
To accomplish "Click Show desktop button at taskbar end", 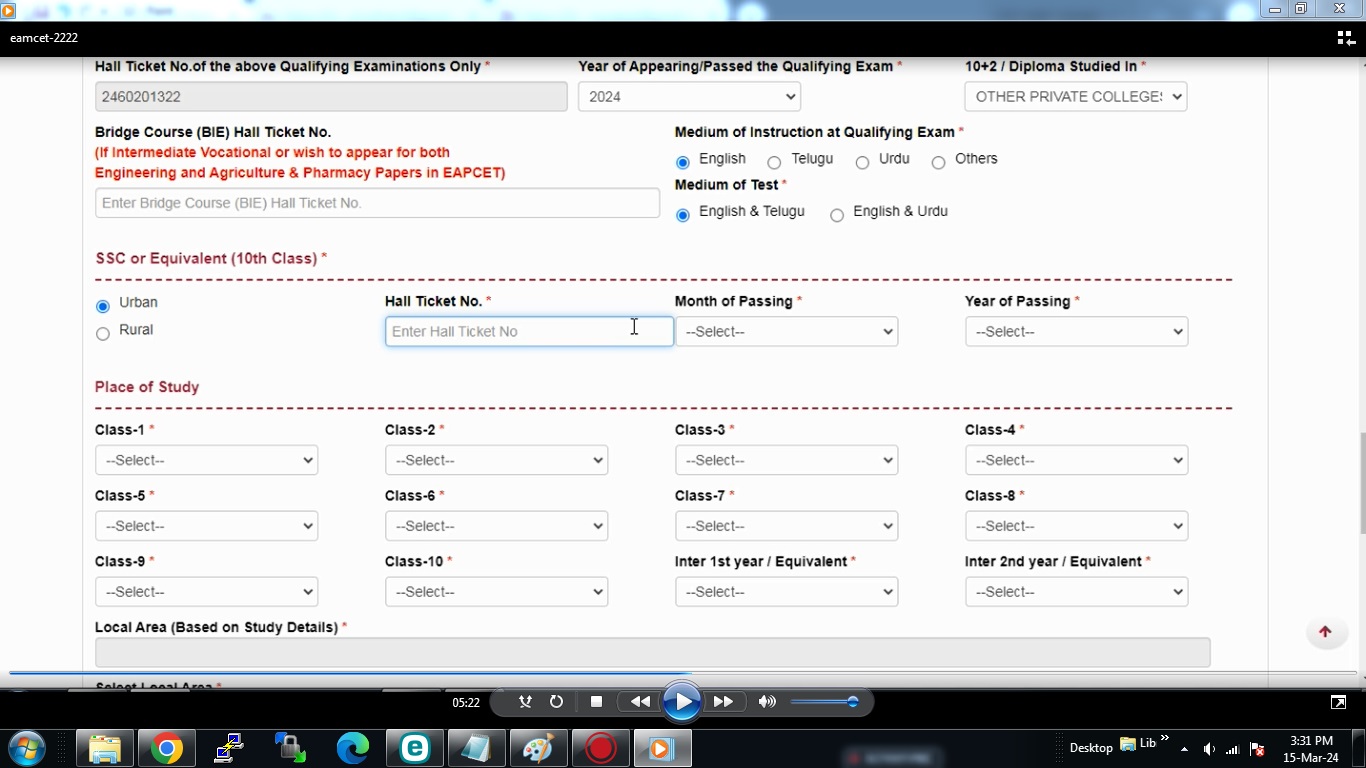I will click(x=1360, y=749).
